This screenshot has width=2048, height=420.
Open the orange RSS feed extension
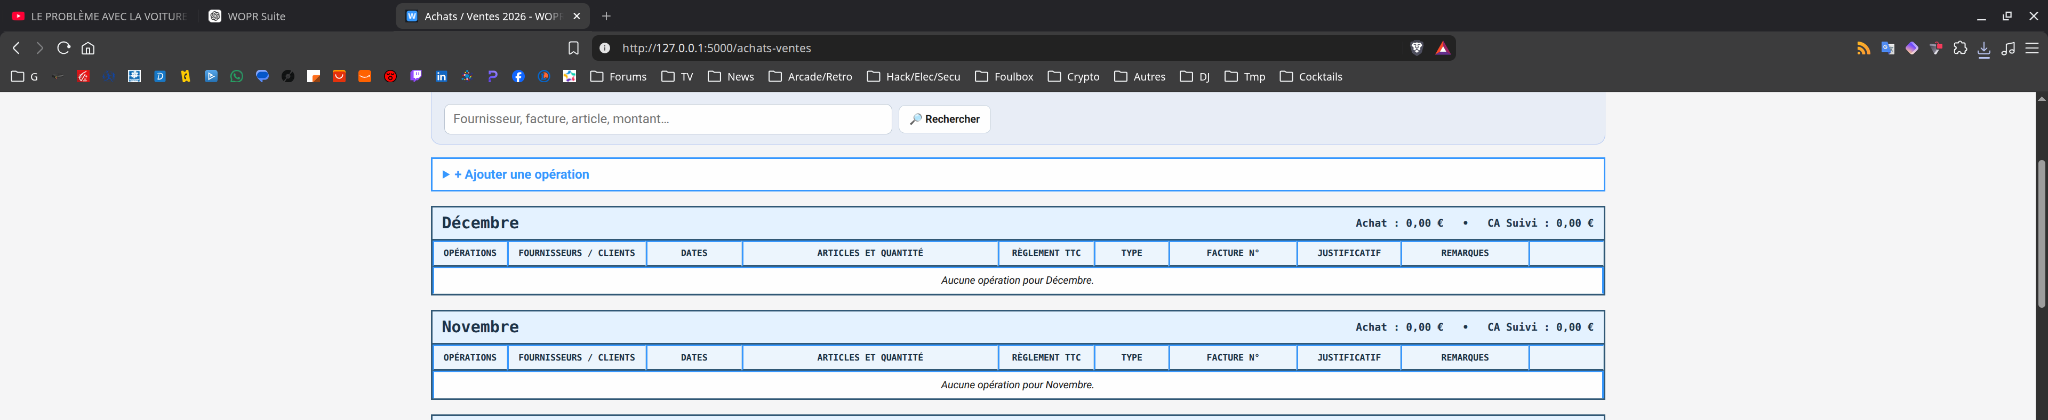1864,48
